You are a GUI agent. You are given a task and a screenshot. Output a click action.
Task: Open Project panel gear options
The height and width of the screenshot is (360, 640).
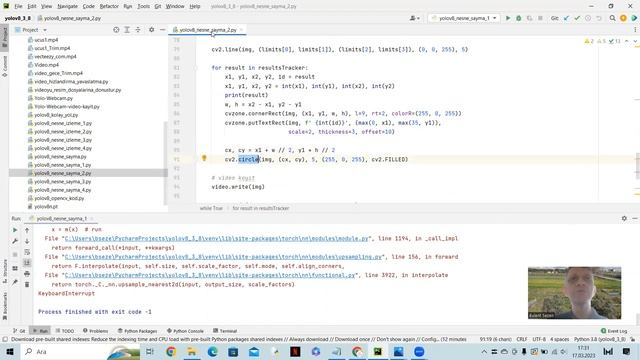151,30
